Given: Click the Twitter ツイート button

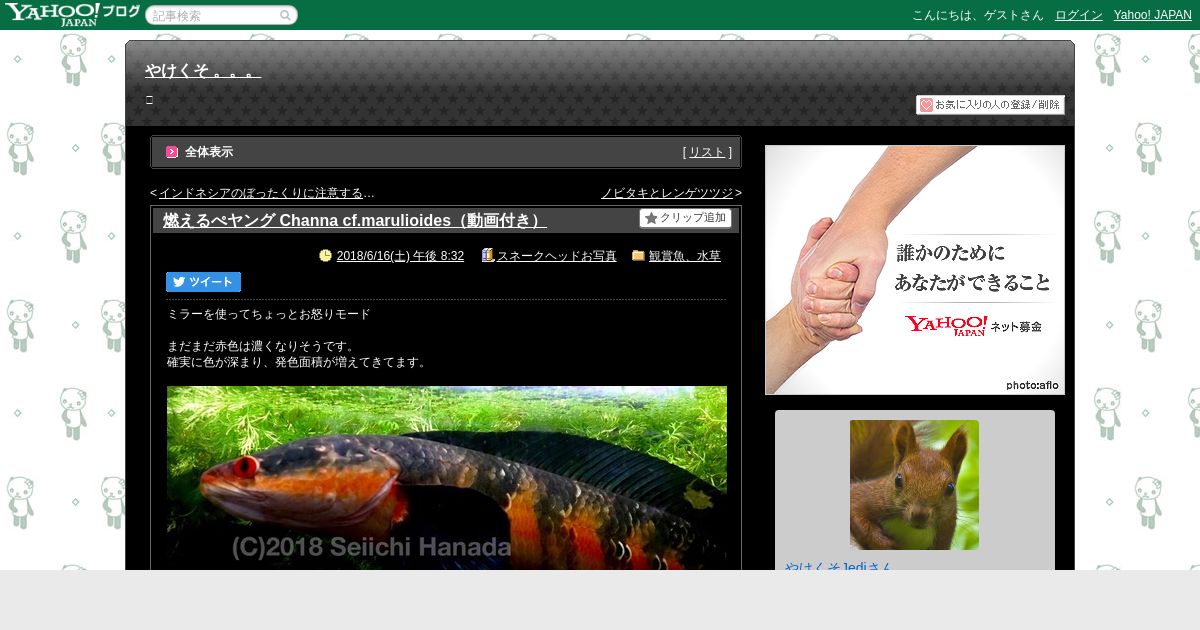Looking at the screenshot, I should [203, 282].
